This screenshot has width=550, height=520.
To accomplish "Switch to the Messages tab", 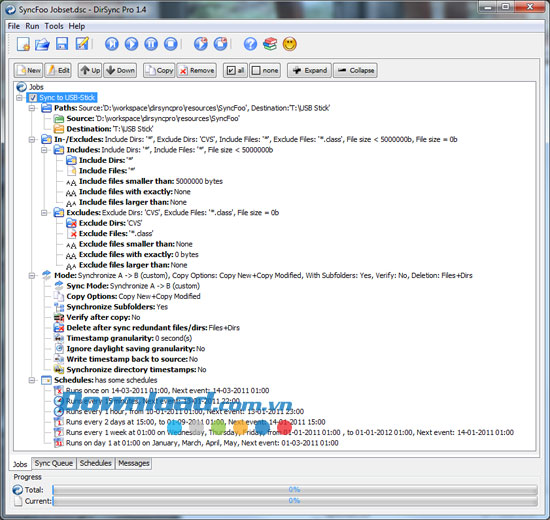I will 134,463.
